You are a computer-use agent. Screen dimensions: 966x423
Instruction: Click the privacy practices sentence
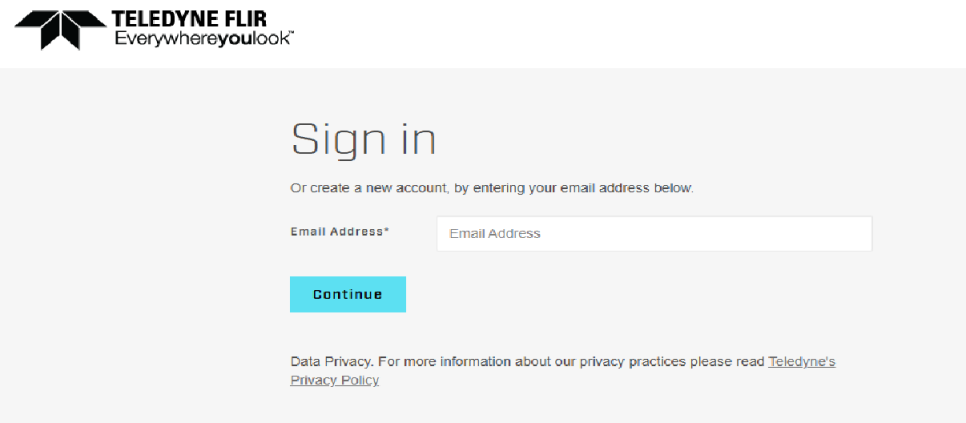point(571,361)
